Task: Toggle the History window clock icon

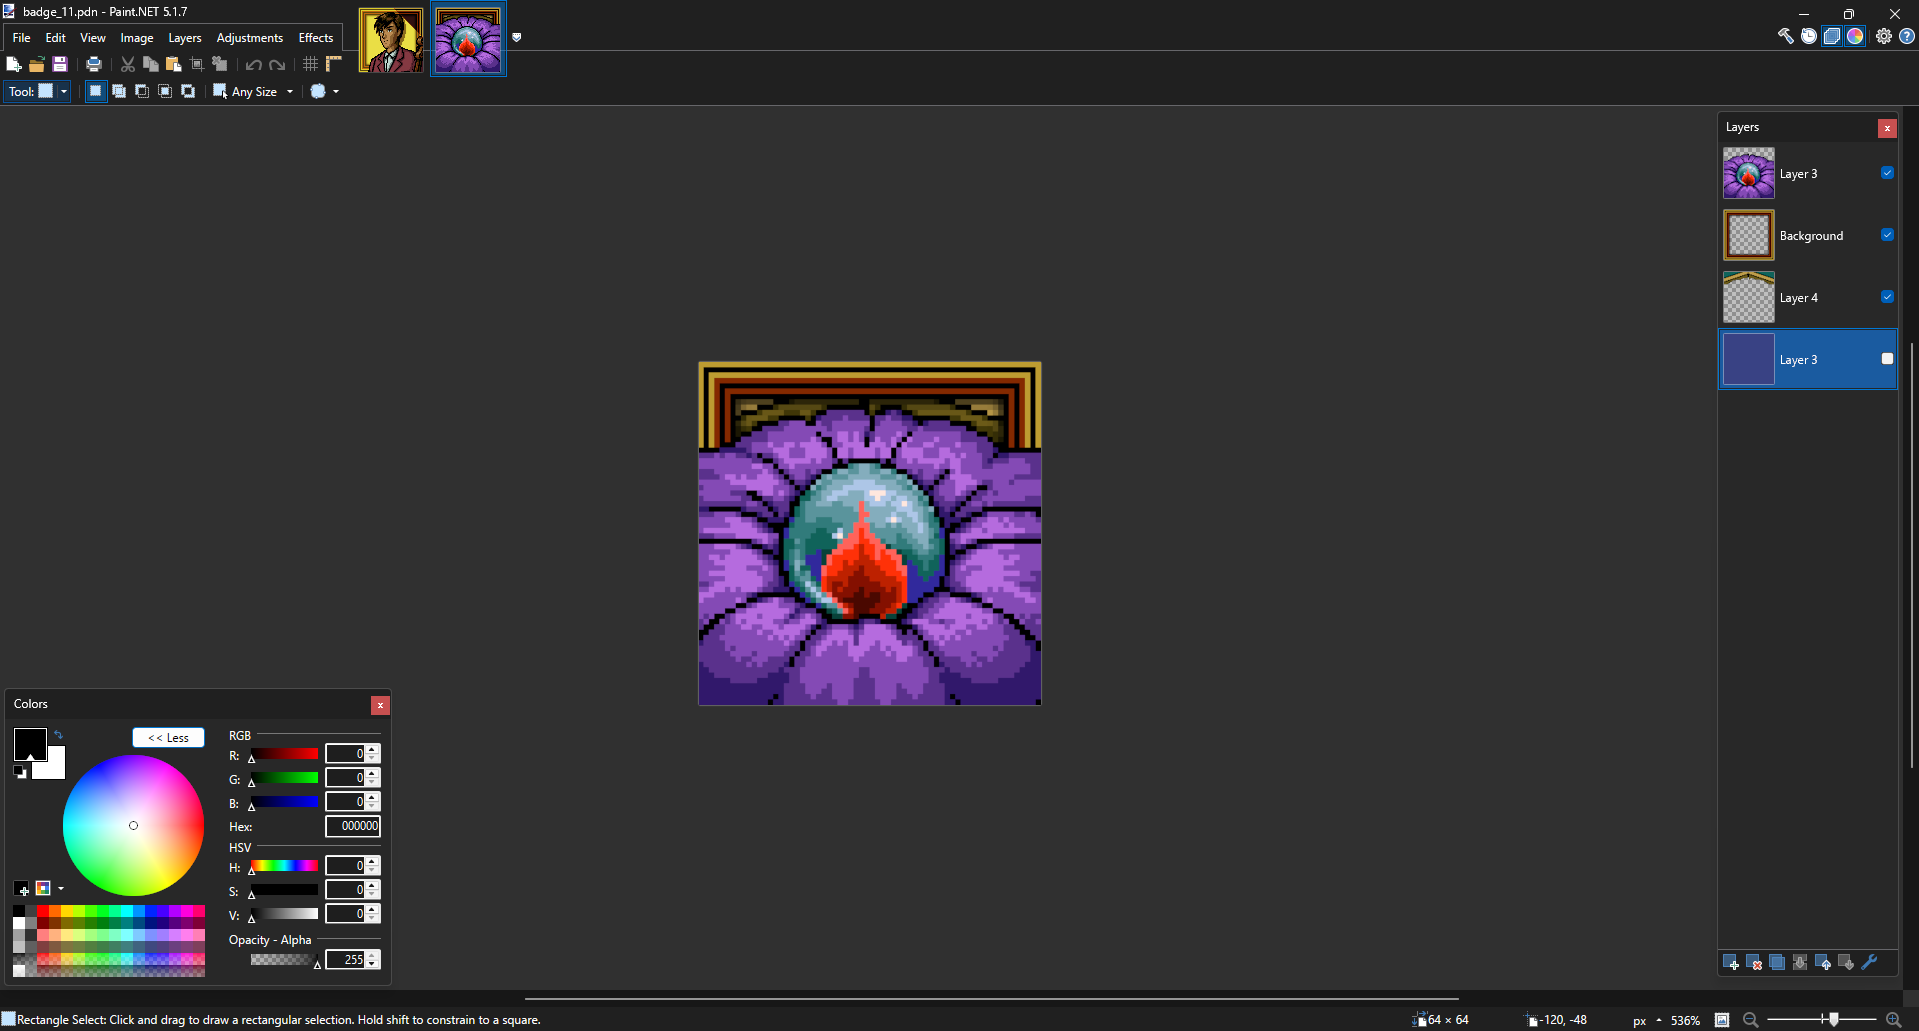Action: [x=1809, y=36]
